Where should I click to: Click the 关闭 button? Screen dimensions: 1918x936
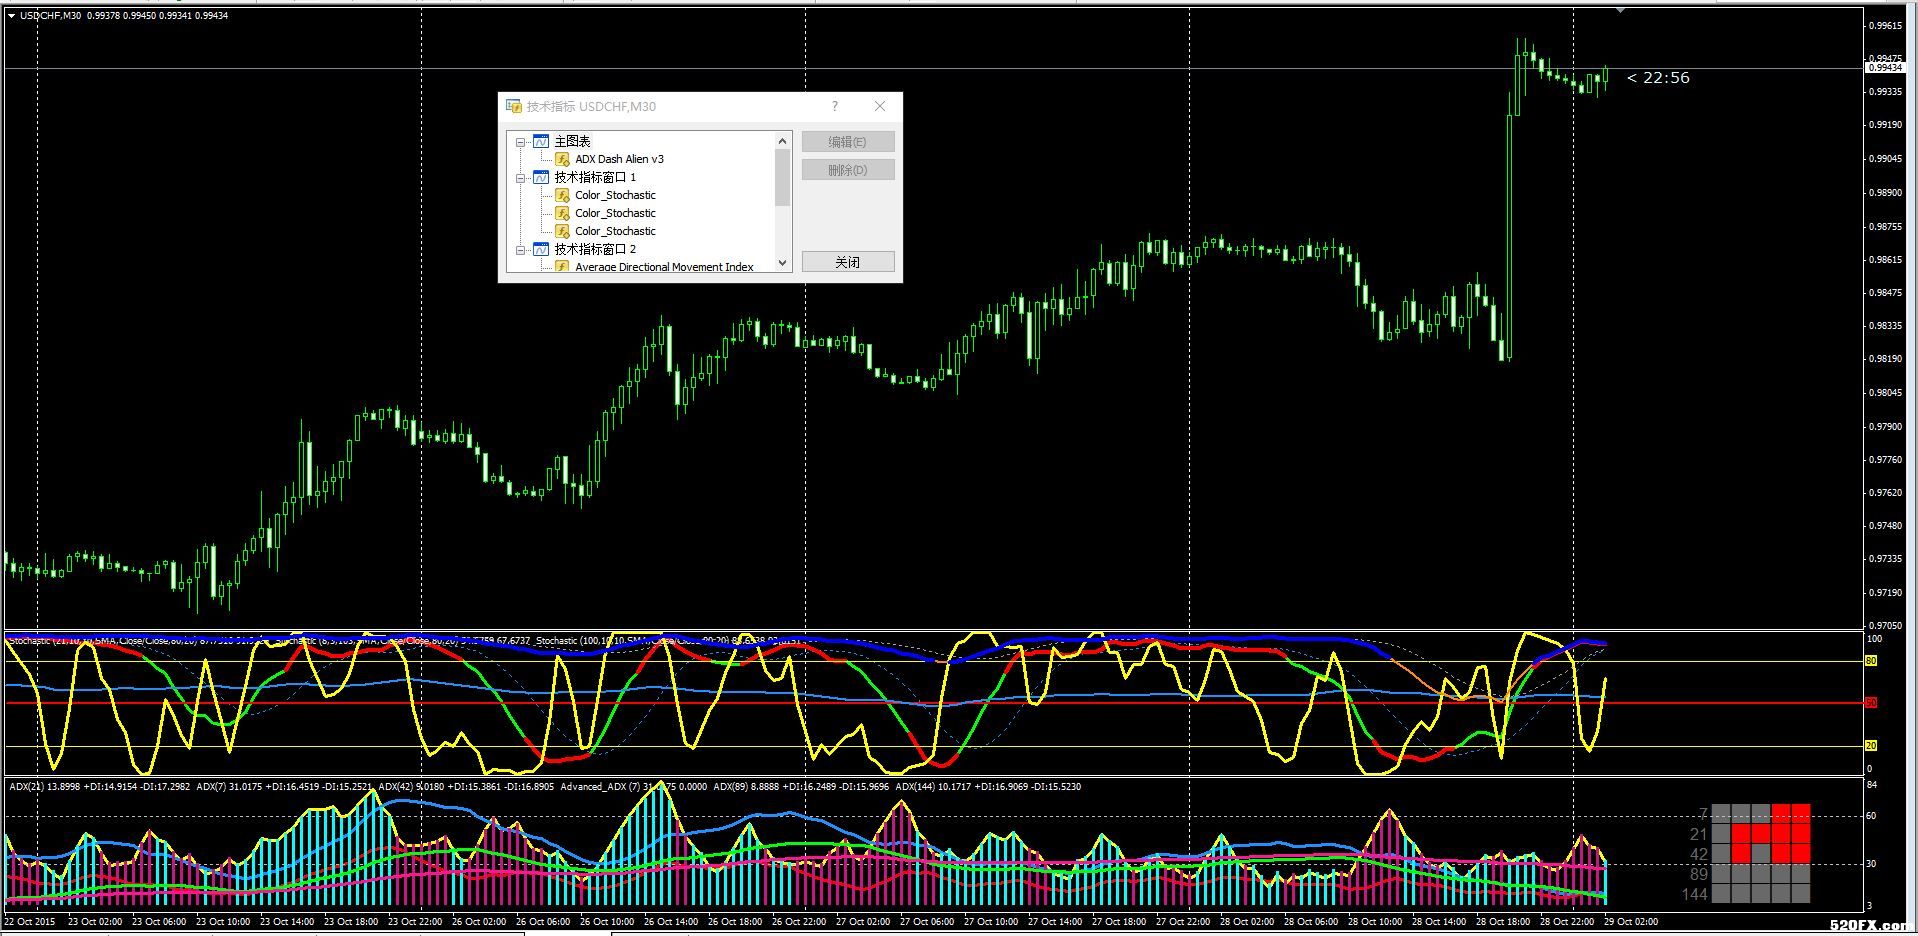point(848,262)
